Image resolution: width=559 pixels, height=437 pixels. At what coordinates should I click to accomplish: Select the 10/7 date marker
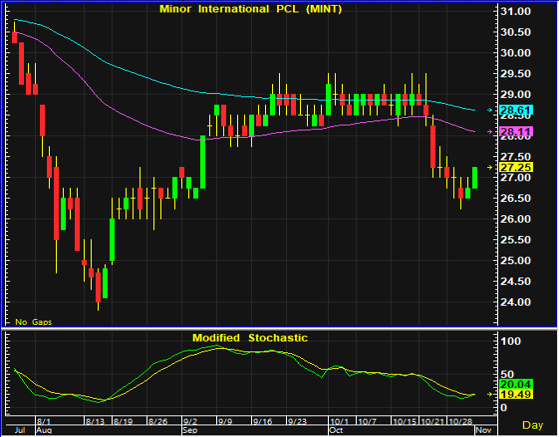[367, 421]
